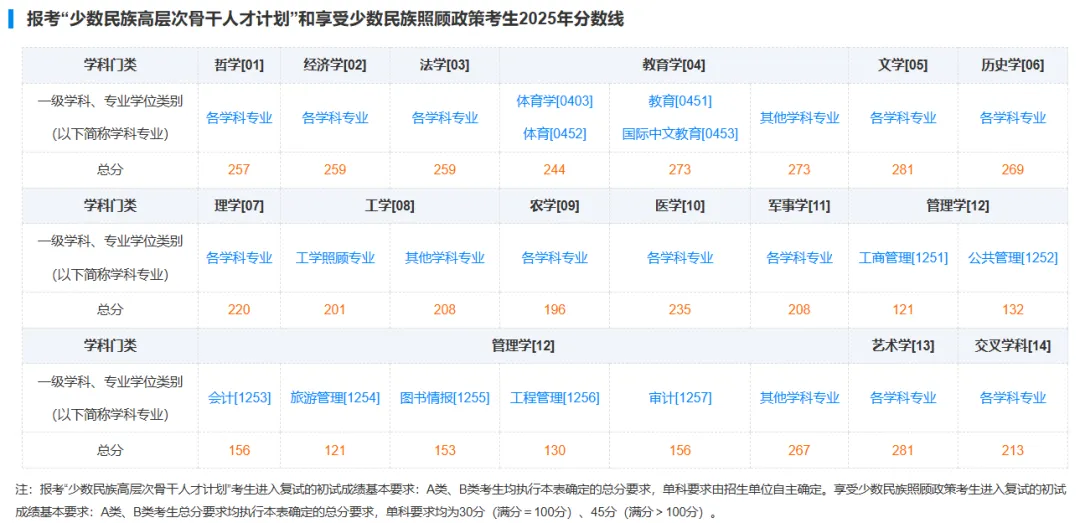Click the 注 footnote paragraph below the table
The width and height of the screenshot is (1080, 523).
(x=541, y=501)
